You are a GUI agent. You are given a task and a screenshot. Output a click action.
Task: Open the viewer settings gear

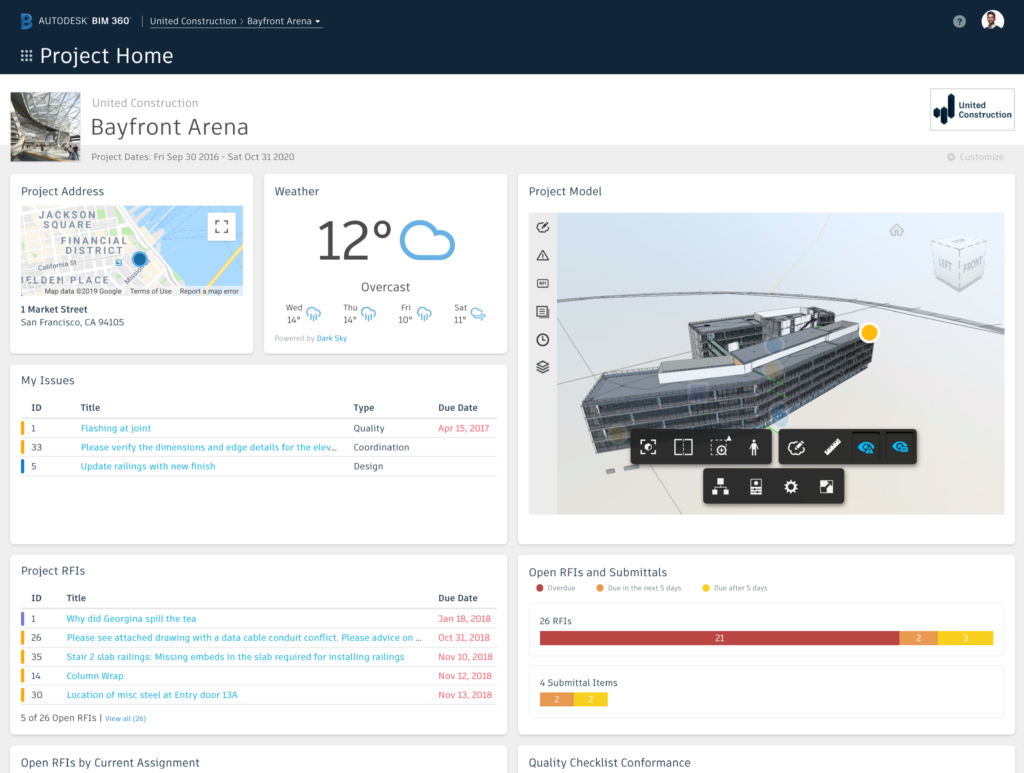[790, 486]
